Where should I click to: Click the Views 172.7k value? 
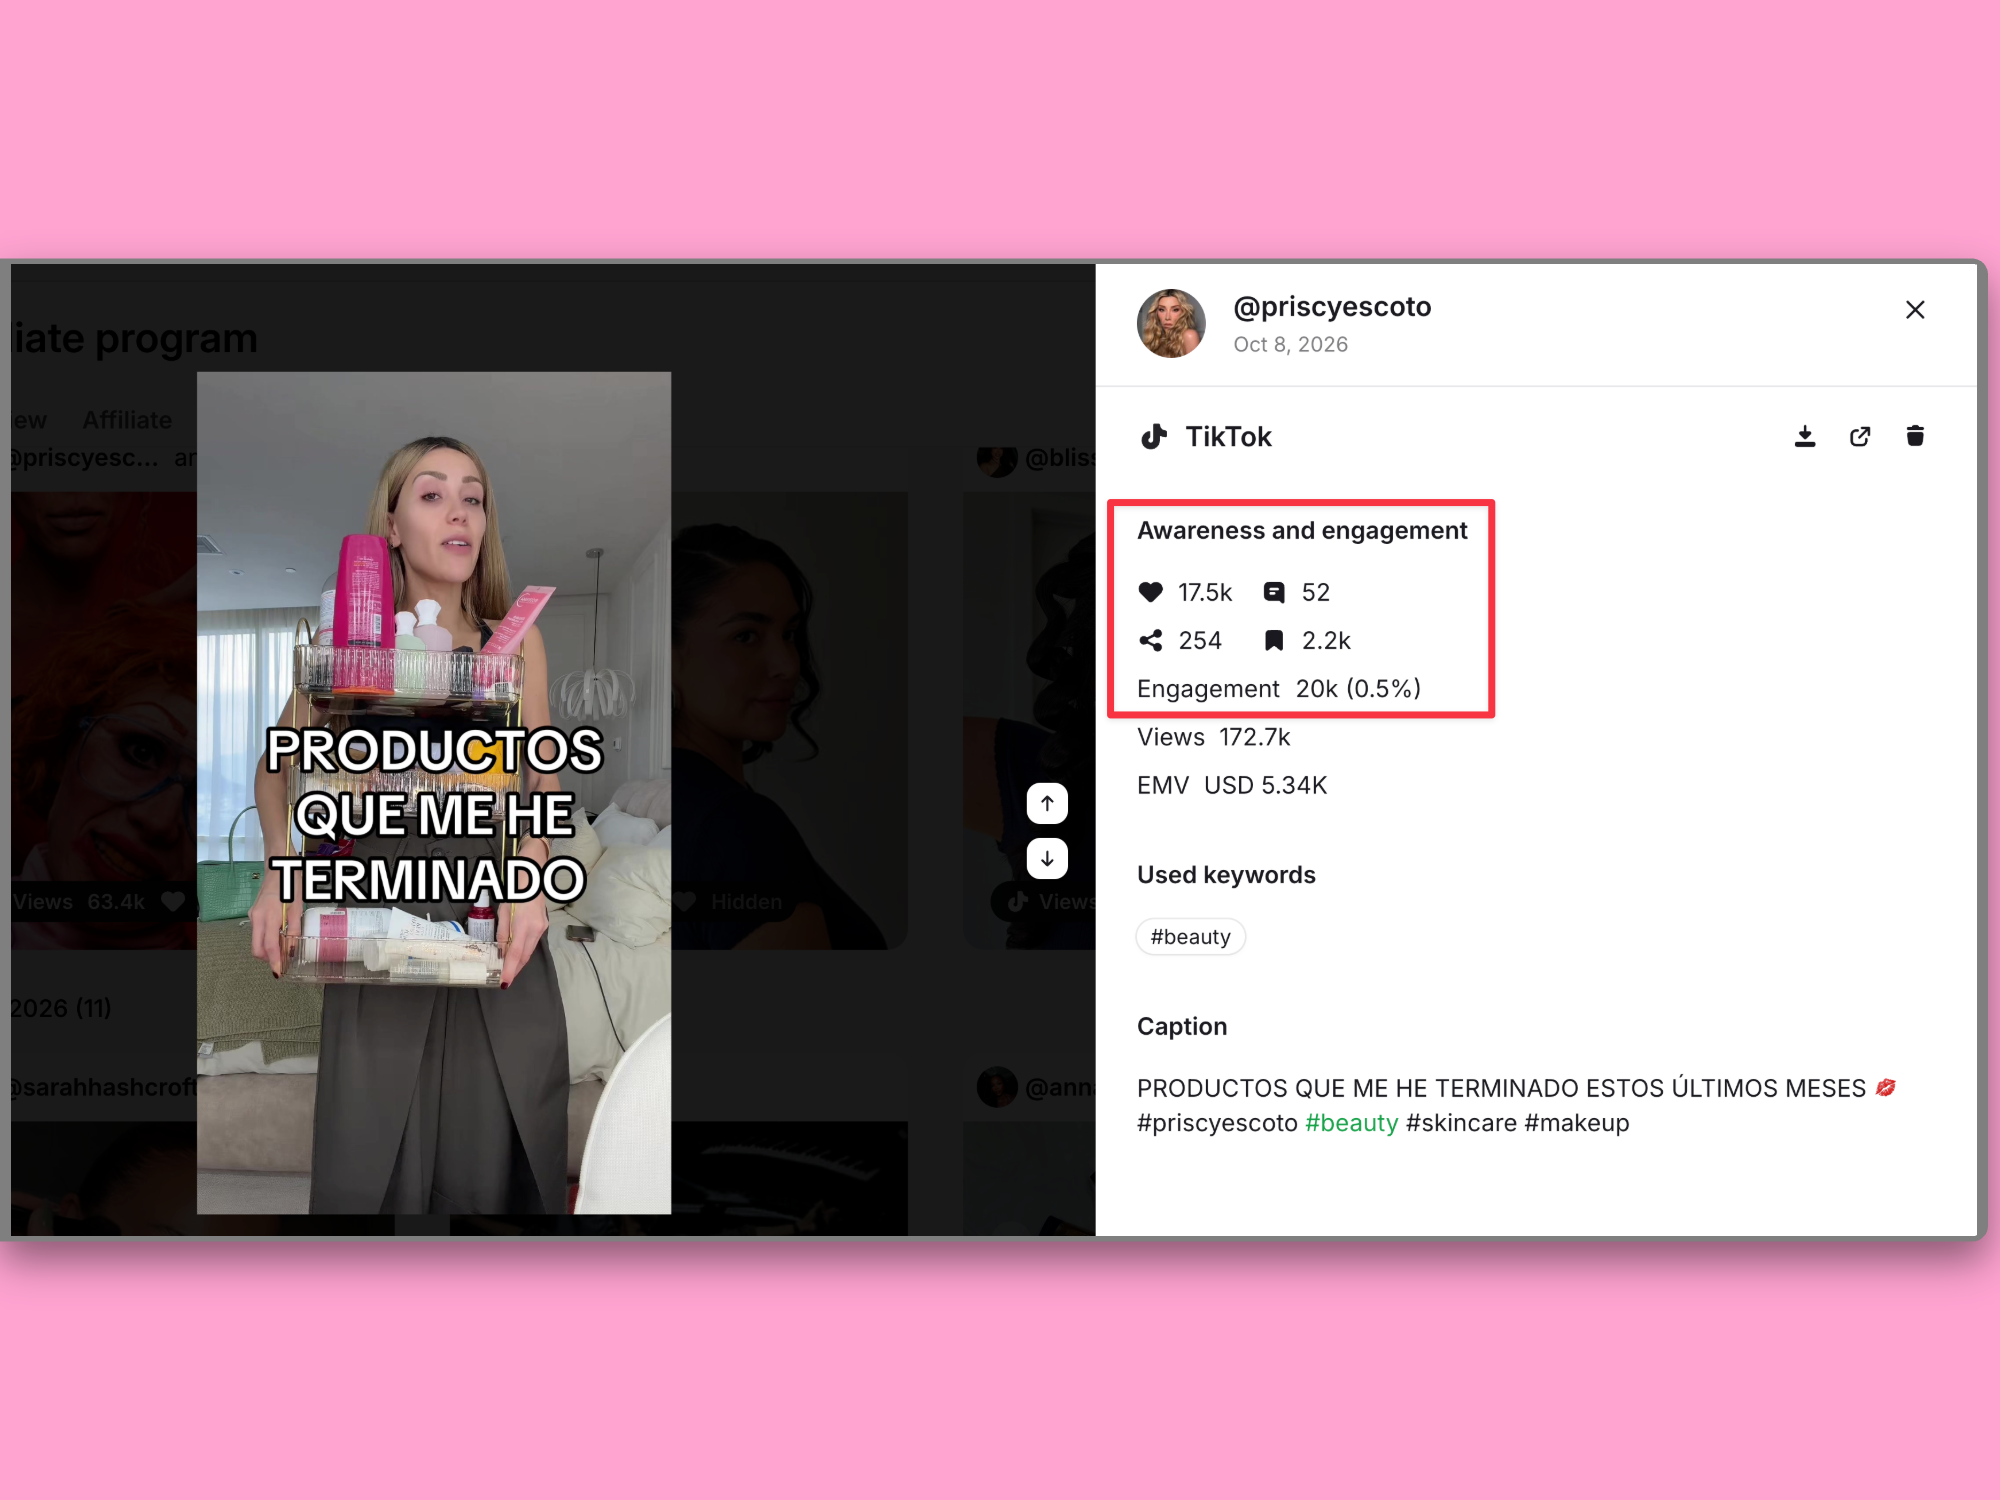click(x=1214, y=737)
